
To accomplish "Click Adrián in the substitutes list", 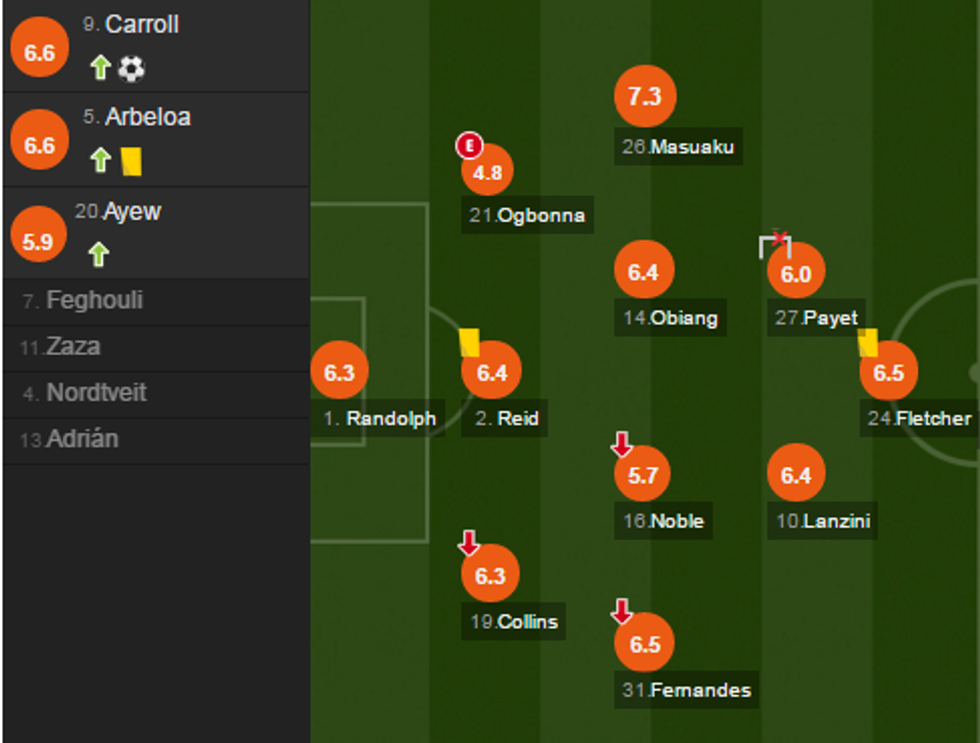I will [81, 439].
